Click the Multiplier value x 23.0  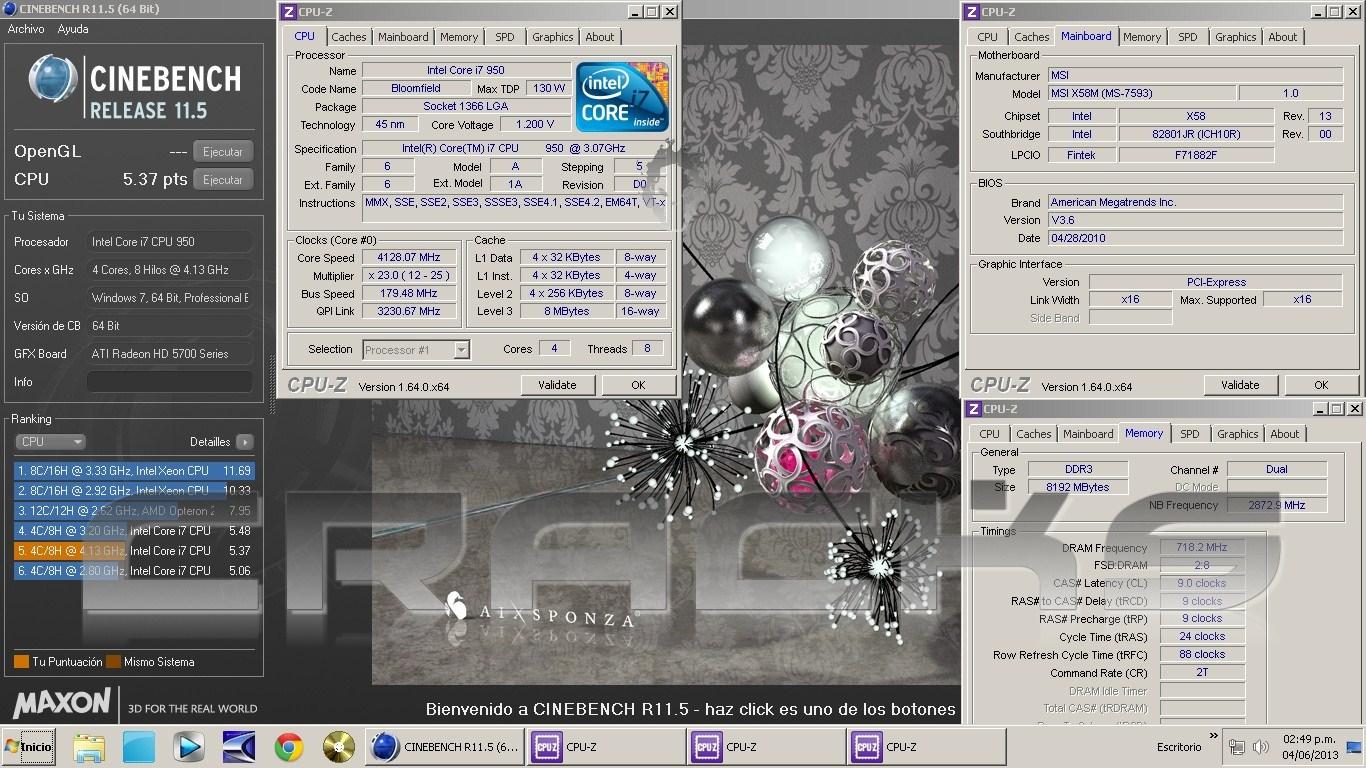pyautogui.click(x=409, y=276)
